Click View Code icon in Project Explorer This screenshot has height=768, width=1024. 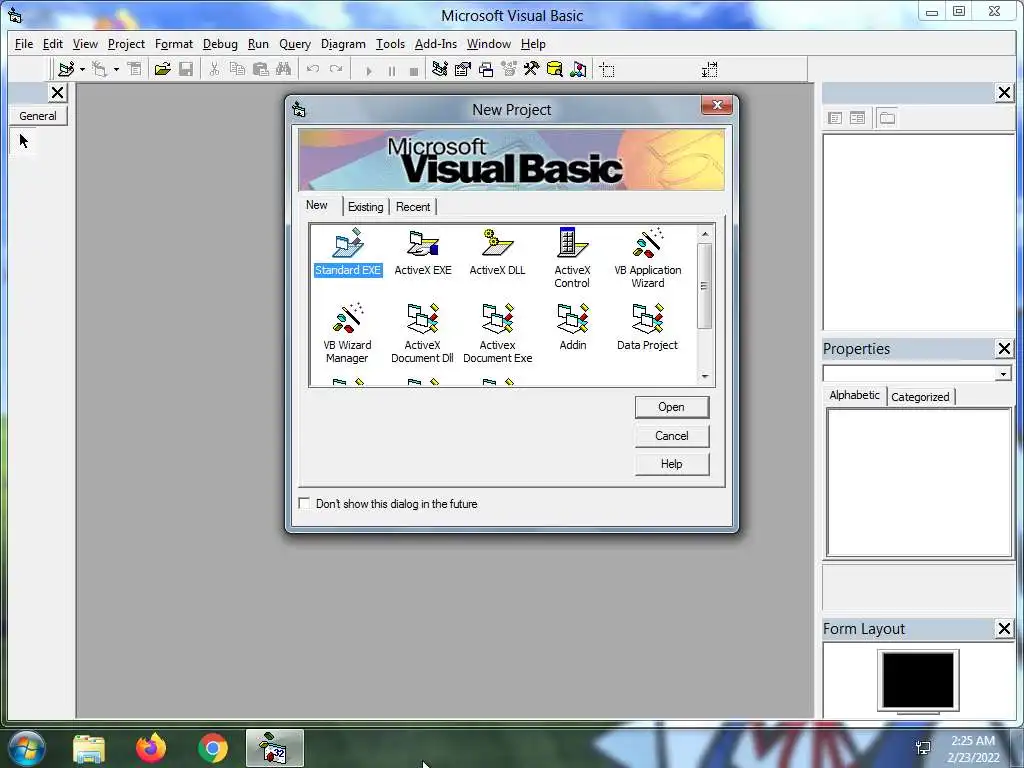click(835, 118)
